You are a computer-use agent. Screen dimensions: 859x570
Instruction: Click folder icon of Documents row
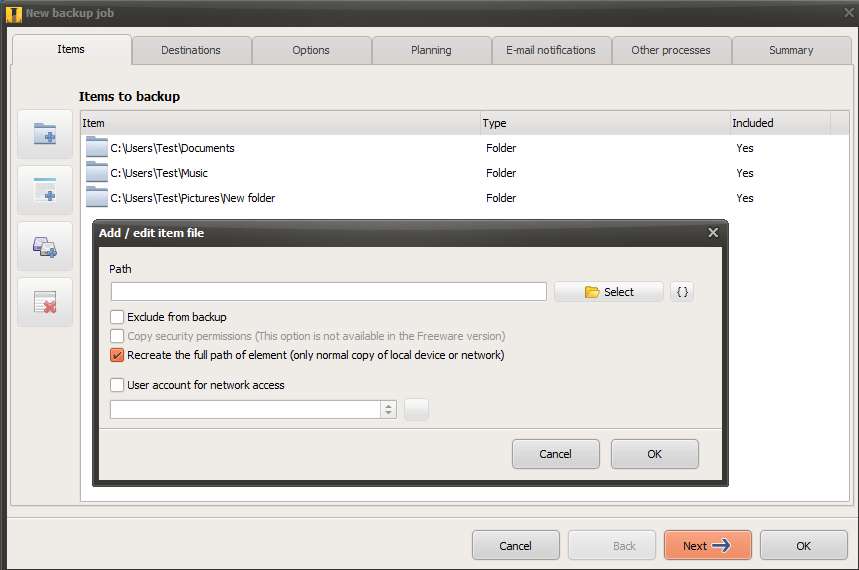(97, 147)
